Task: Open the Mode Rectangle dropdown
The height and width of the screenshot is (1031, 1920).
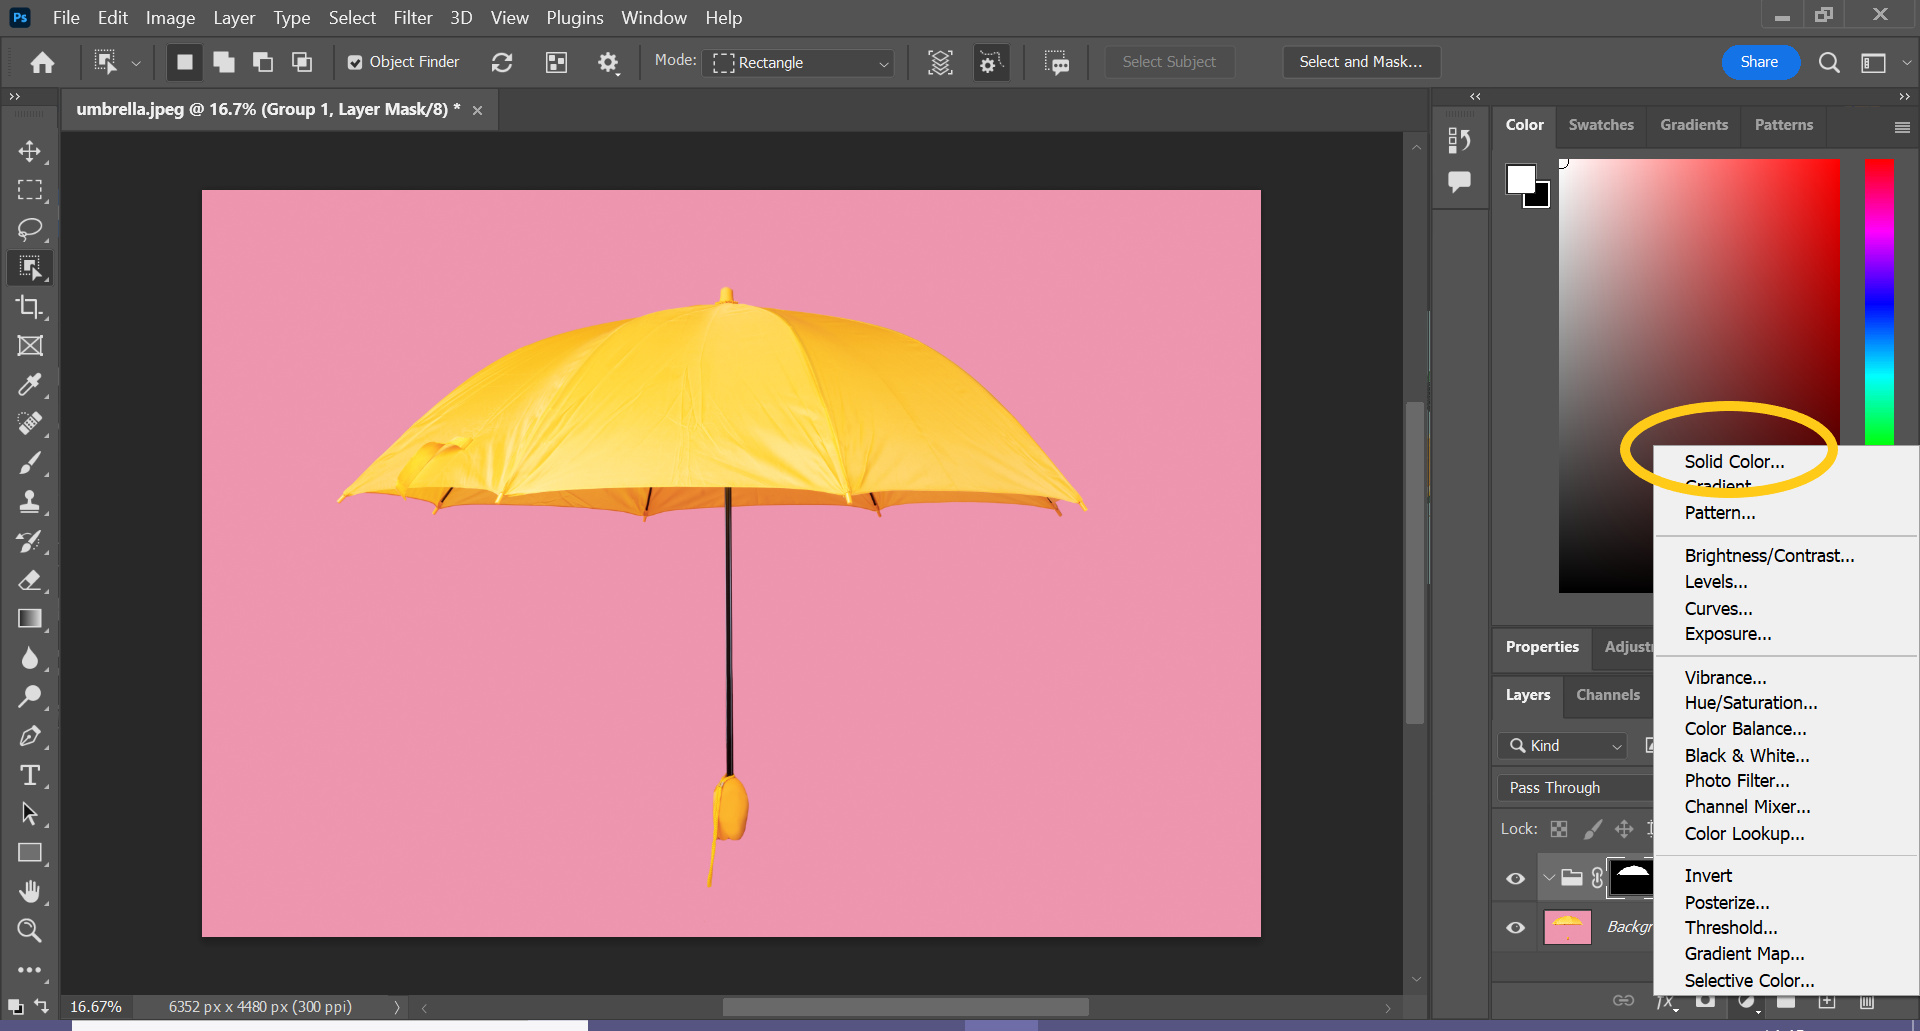Action: click(x=799, y=62)
